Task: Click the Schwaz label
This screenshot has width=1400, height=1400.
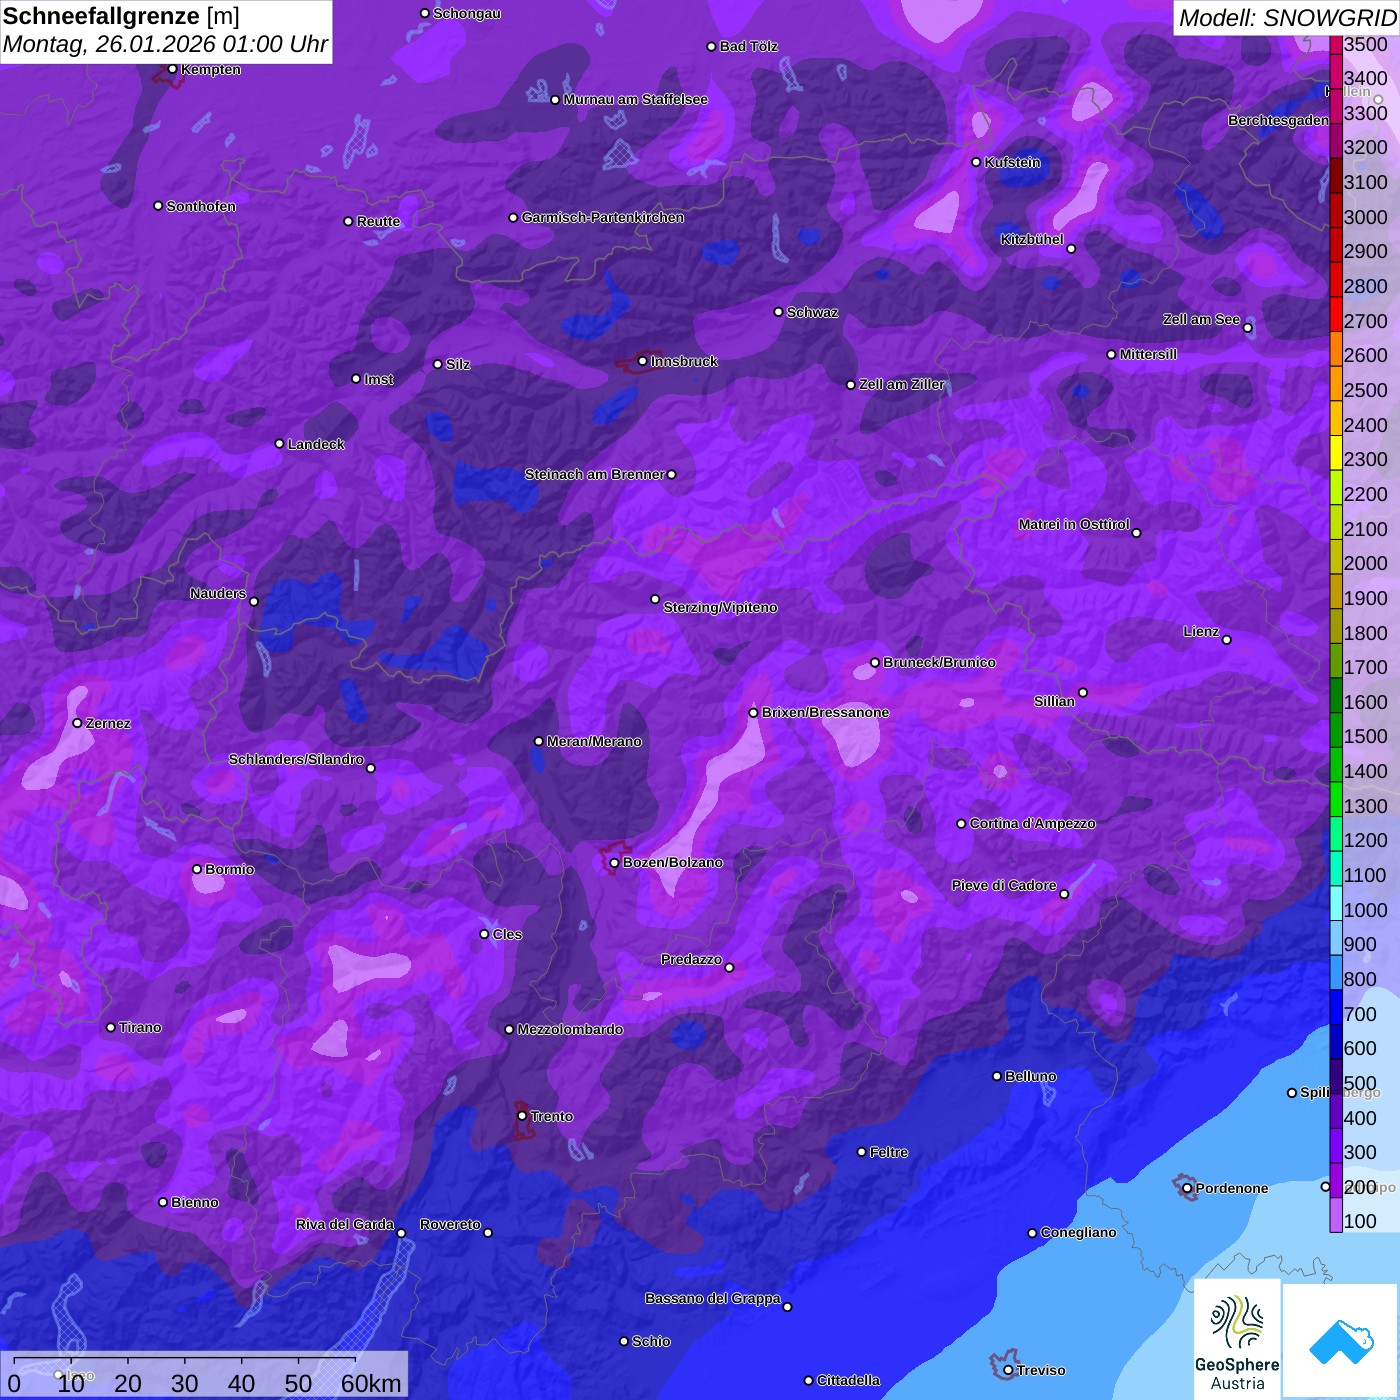Action: click(x=812, y=312)
